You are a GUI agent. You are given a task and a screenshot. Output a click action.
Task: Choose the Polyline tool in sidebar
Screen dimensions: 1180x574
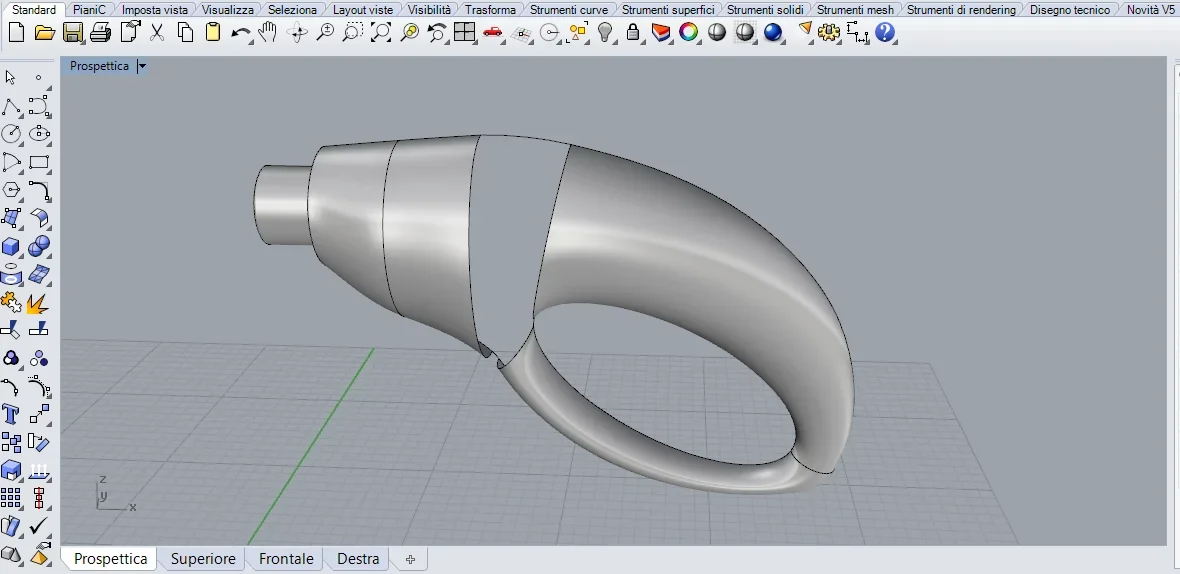(x=11, y=107)
